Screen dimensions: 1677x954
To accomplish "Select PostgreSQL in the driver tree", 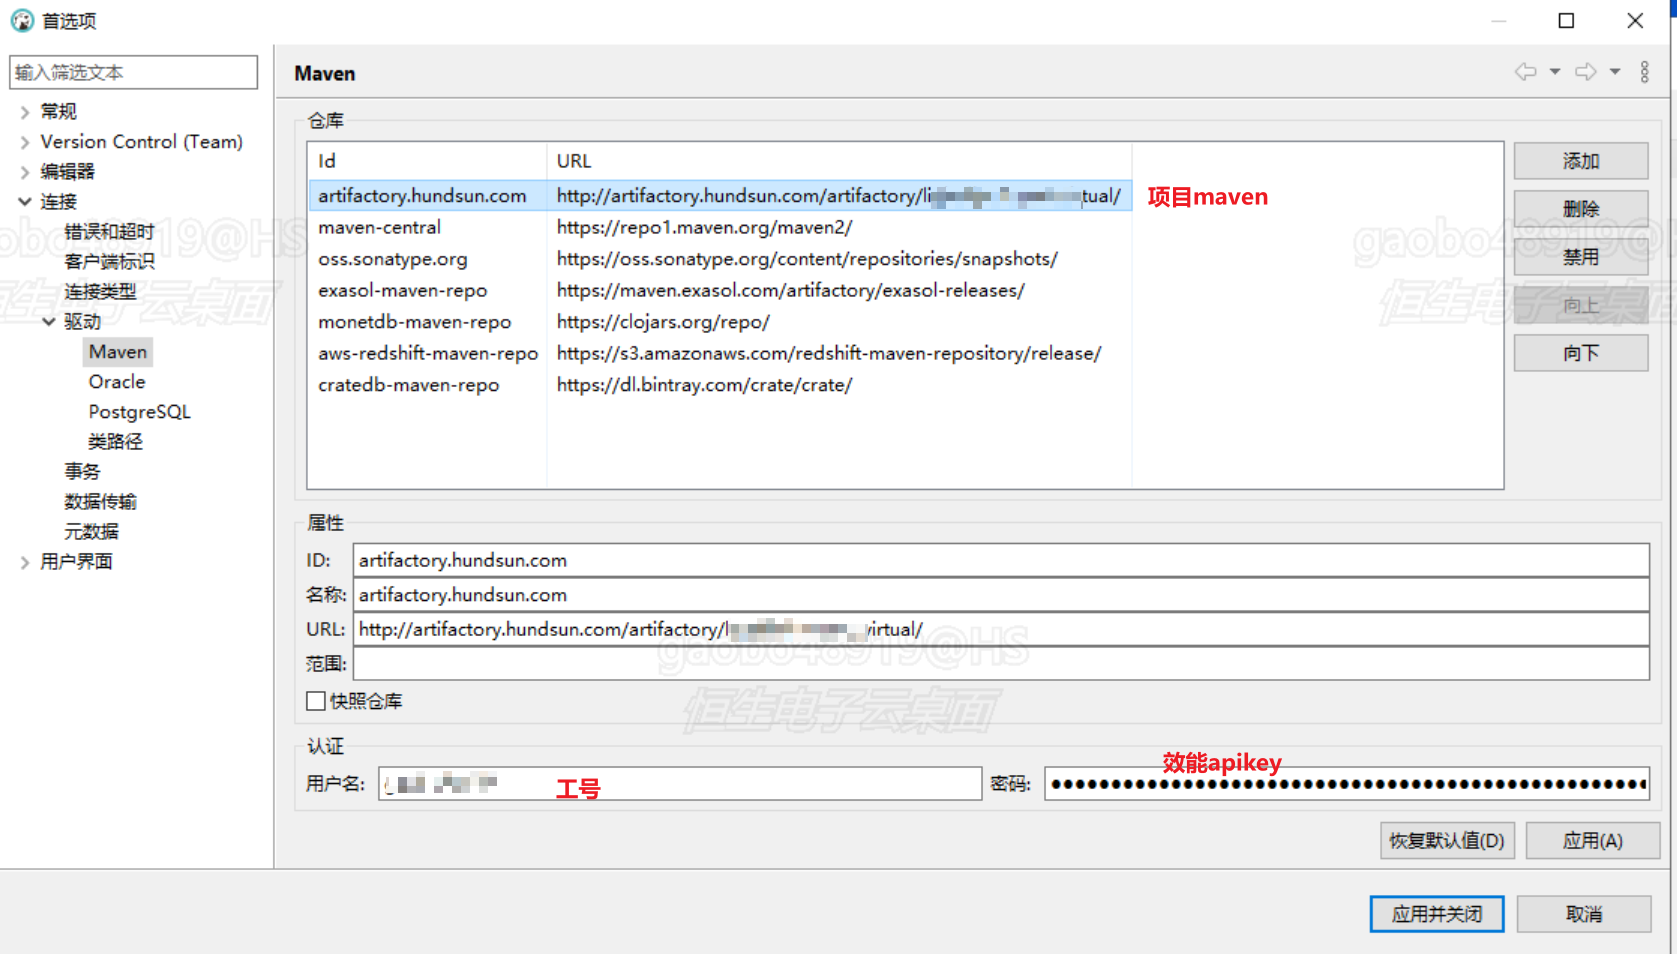I will click(139, 412).
